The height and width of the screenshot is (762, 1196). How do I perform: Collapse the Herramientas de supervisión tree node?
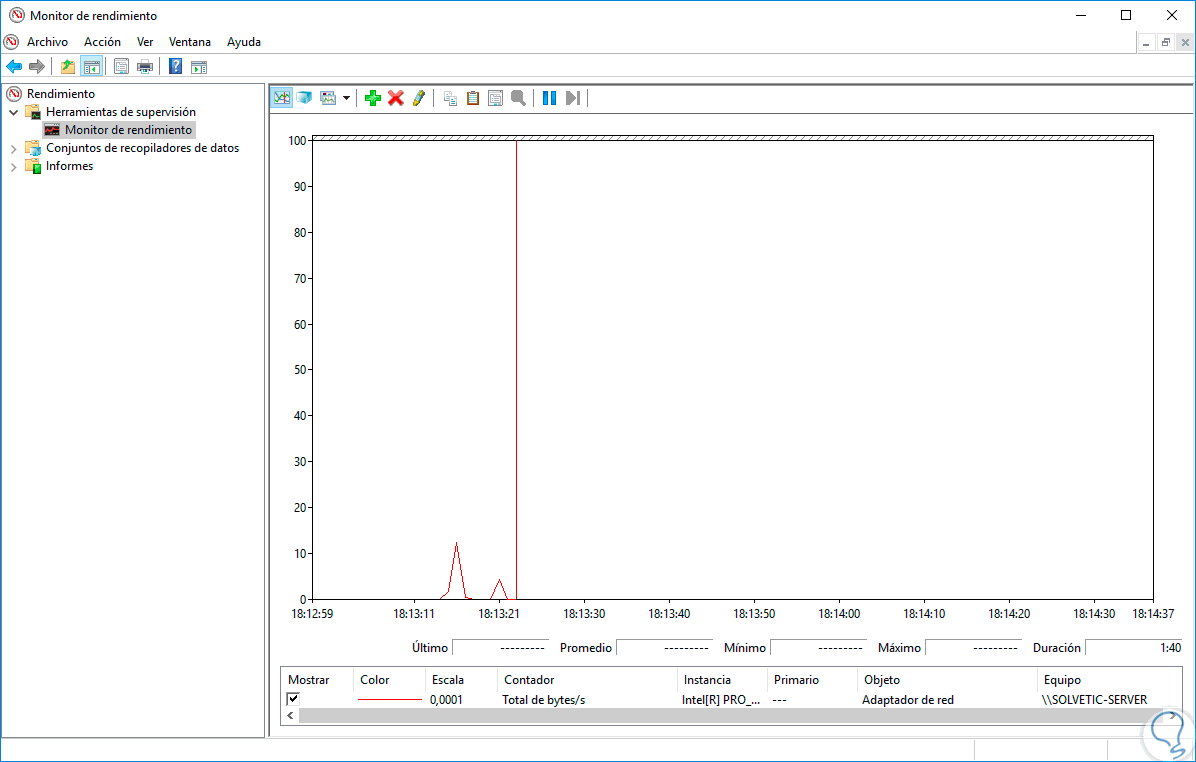(14, 113)
